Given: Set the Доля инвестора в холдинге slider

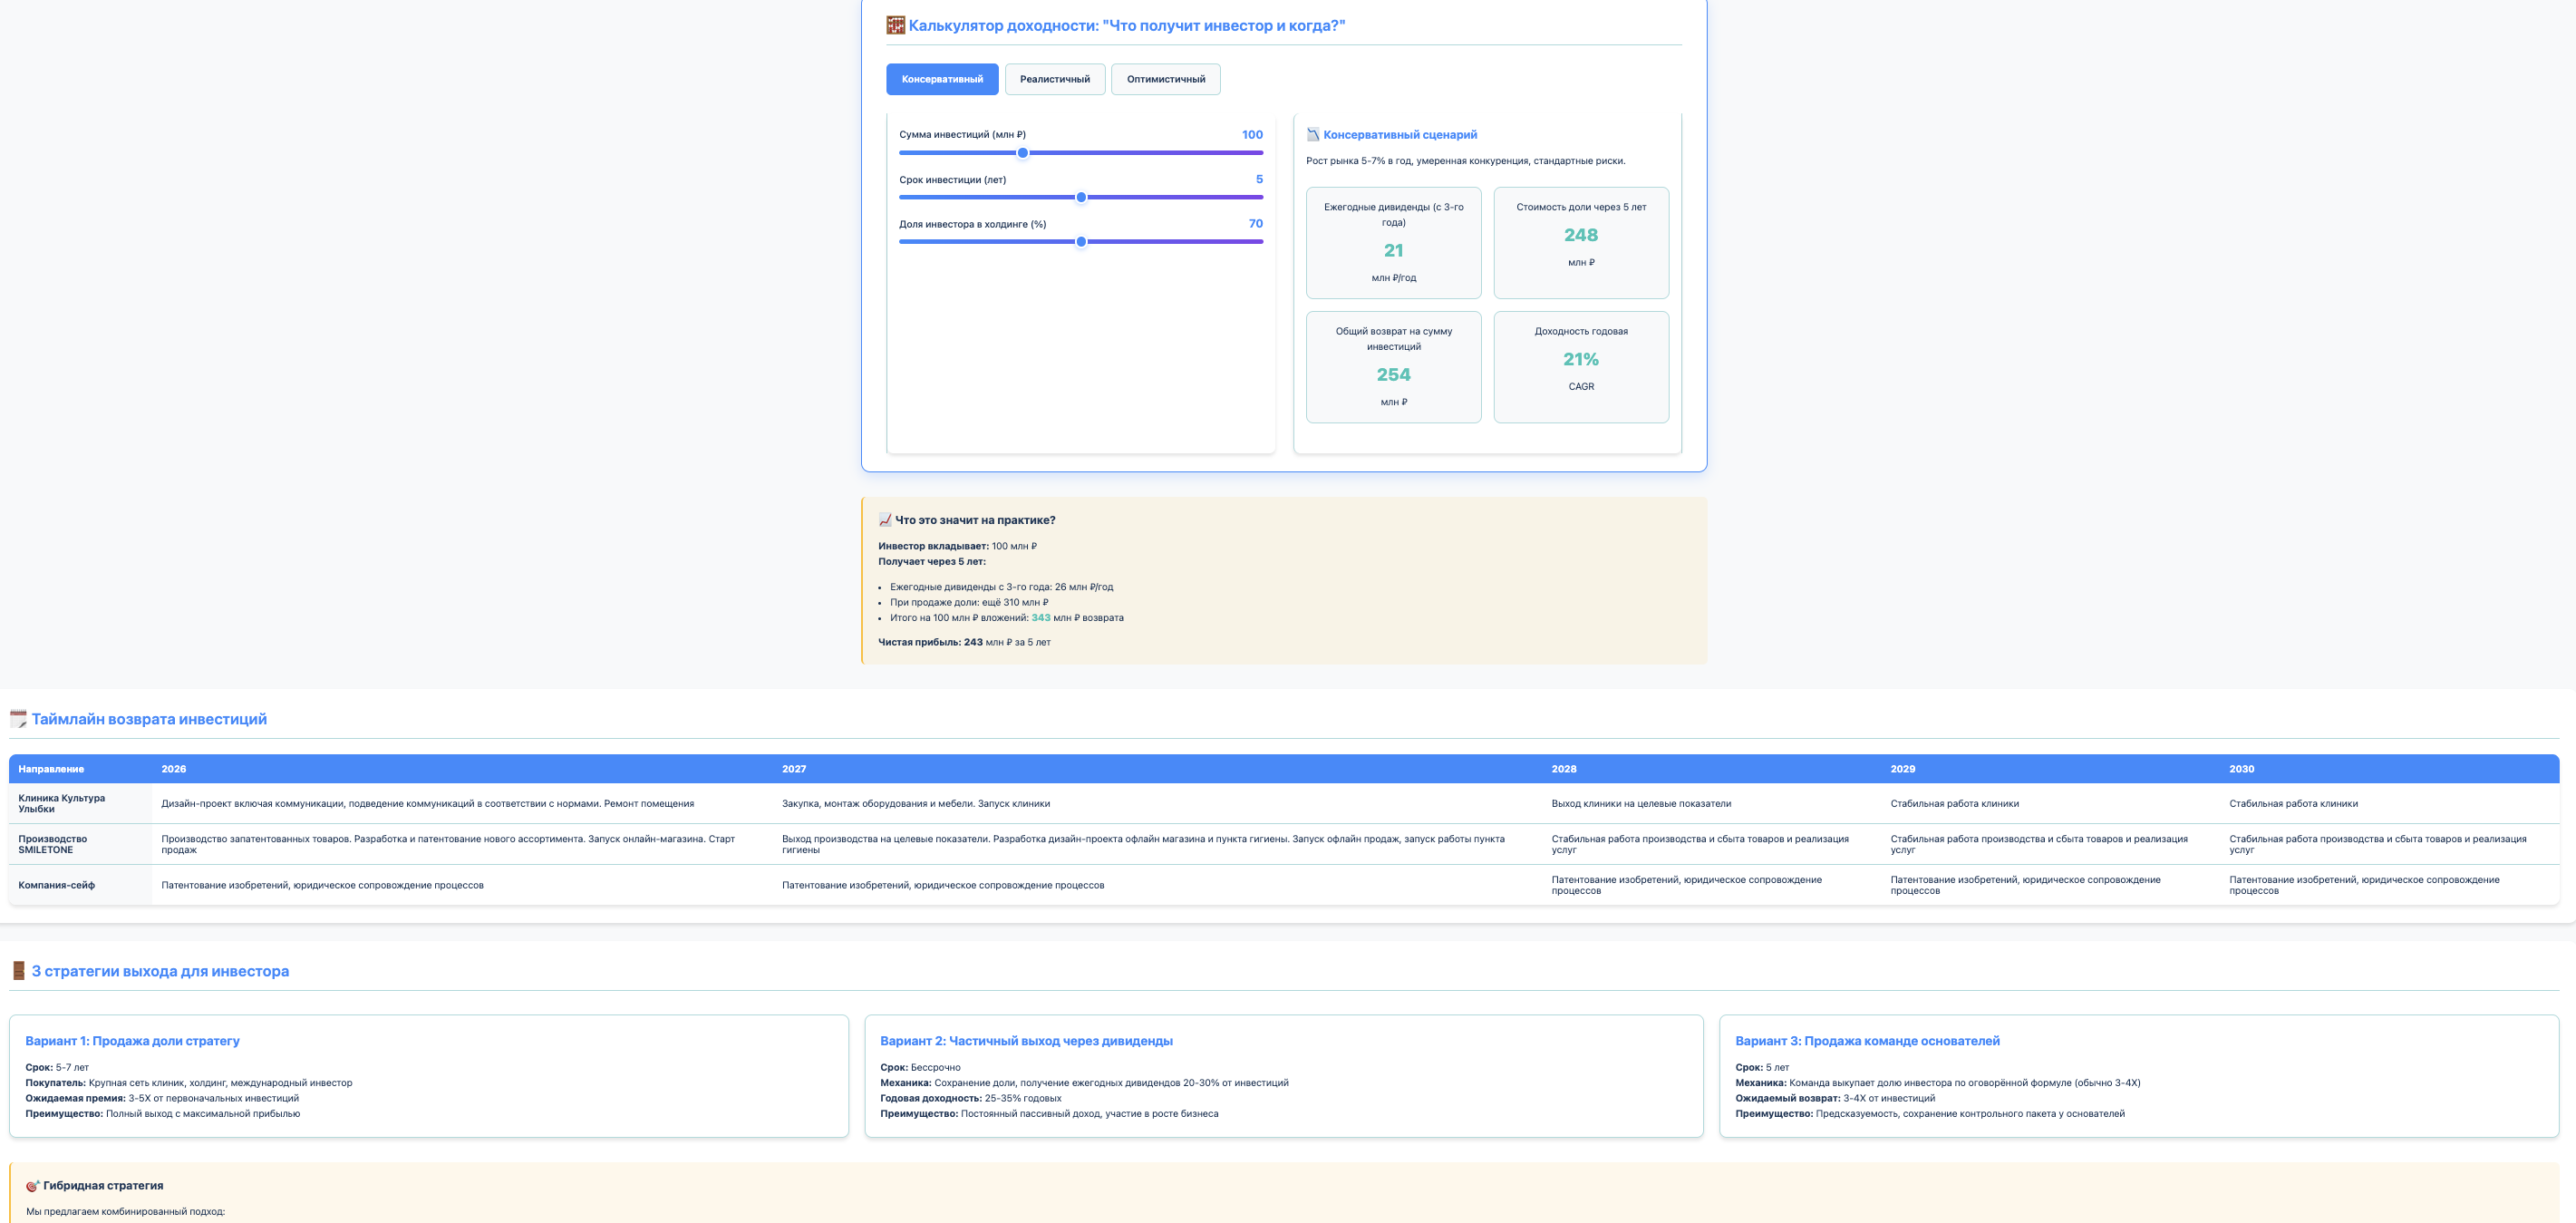Looking at the screenshot, I should click(x=1080, y=242).
